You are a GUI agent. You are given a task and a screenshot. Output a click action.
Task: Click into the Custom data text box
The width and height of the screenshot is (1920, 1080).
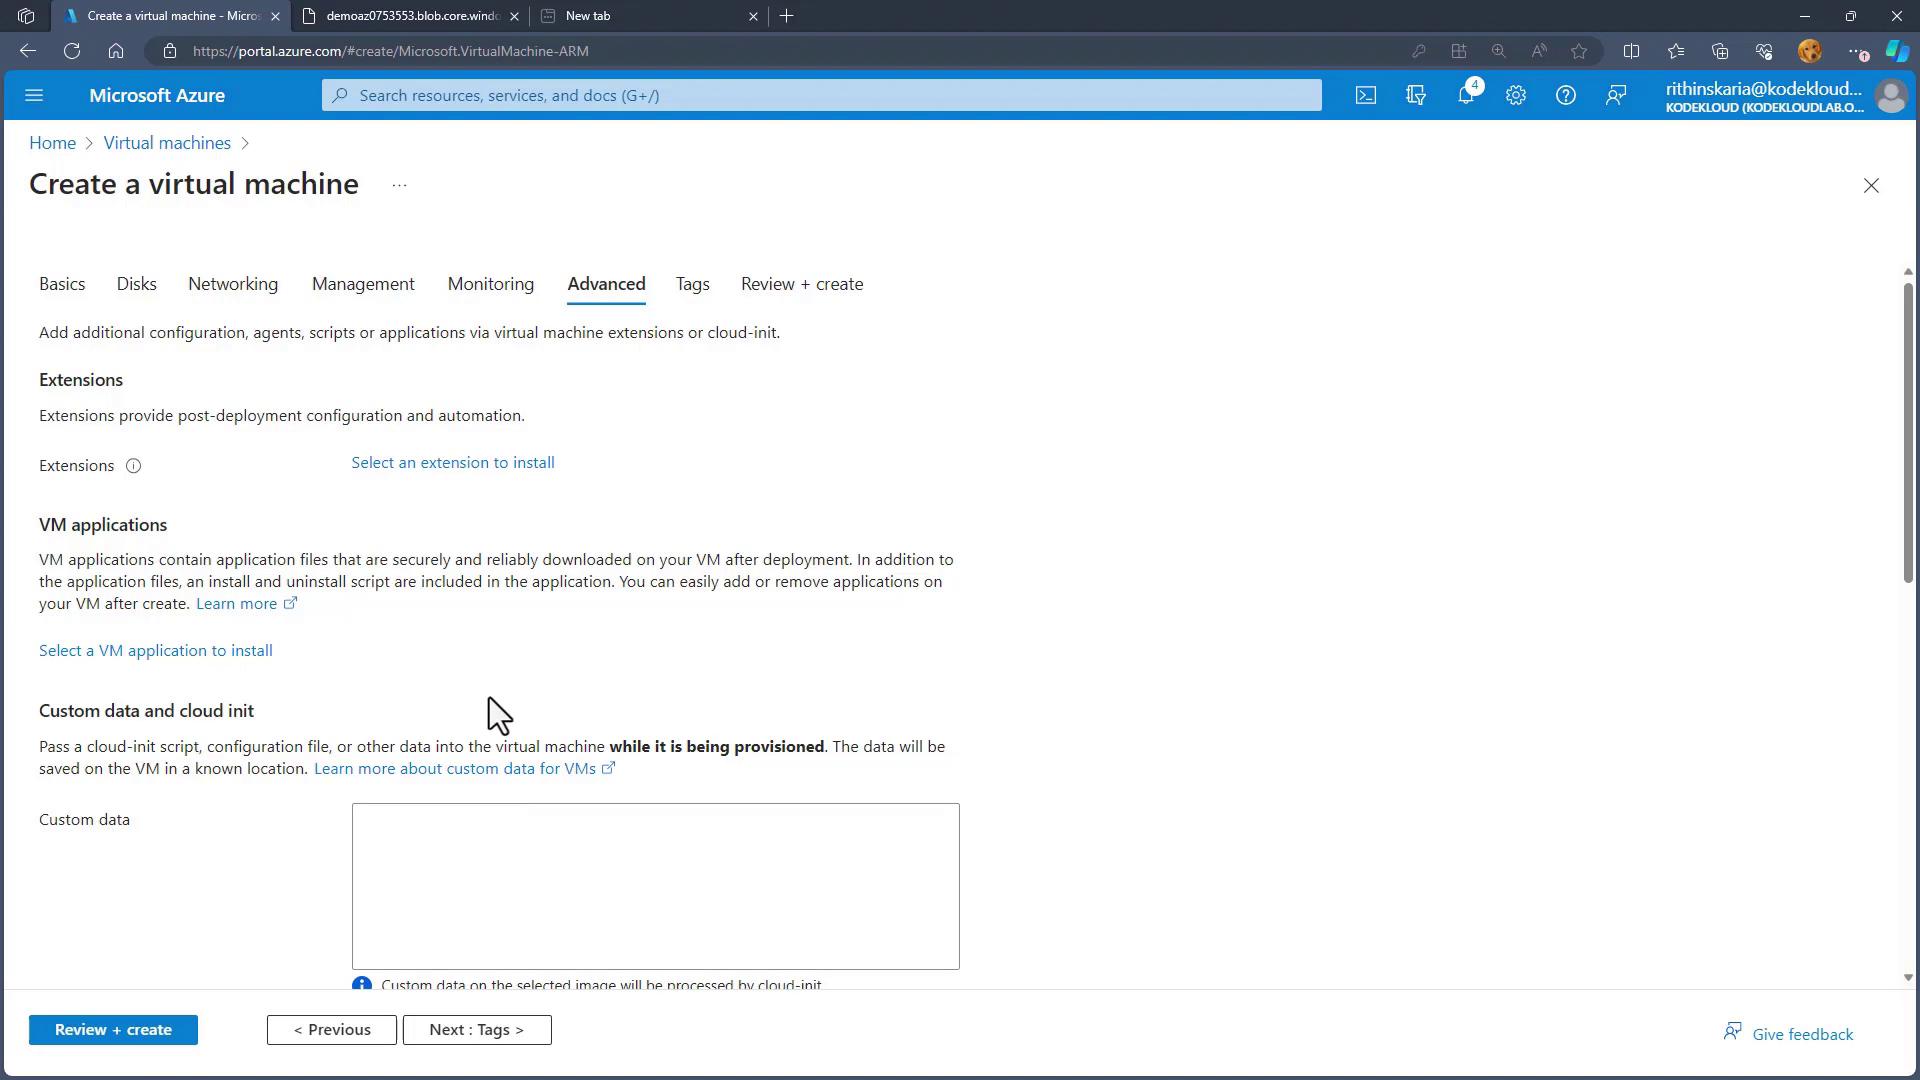click(655, 886)
